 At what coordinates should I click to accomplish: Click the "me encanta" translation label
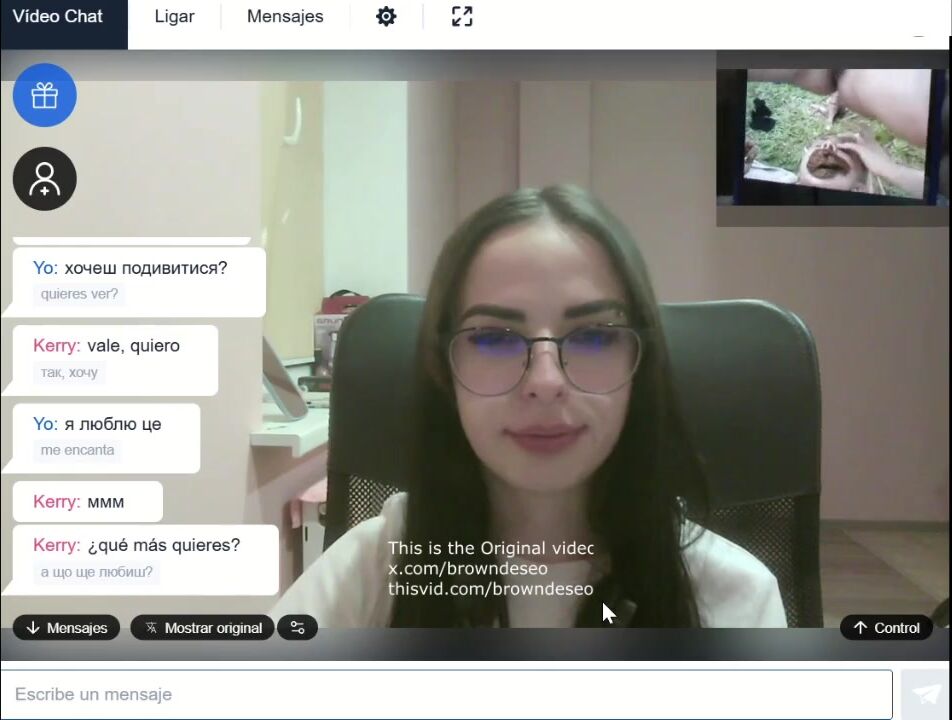coord(77,450)
